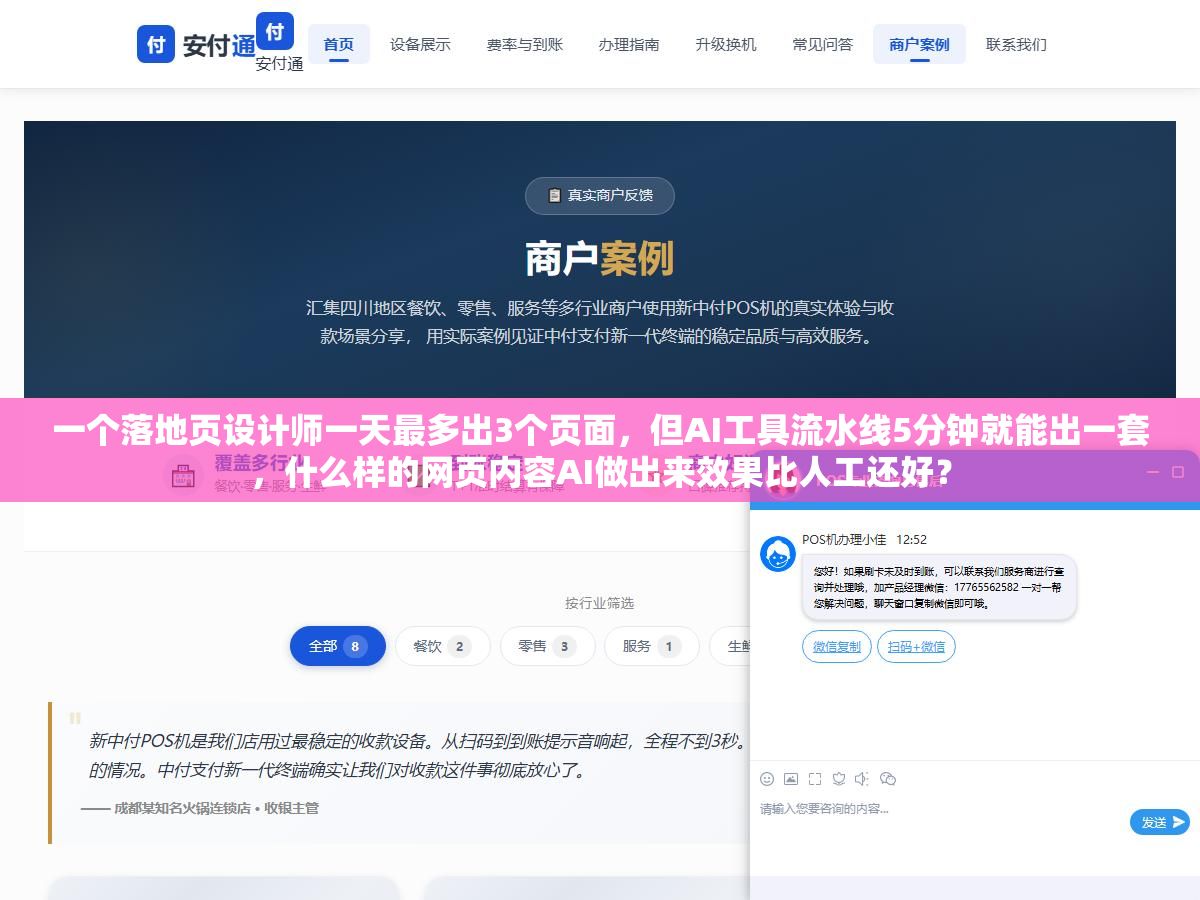Viewport: 1200px width, 900px height.
Task: Click the chat message bubble with WeChat number
Action: [939, 587]
